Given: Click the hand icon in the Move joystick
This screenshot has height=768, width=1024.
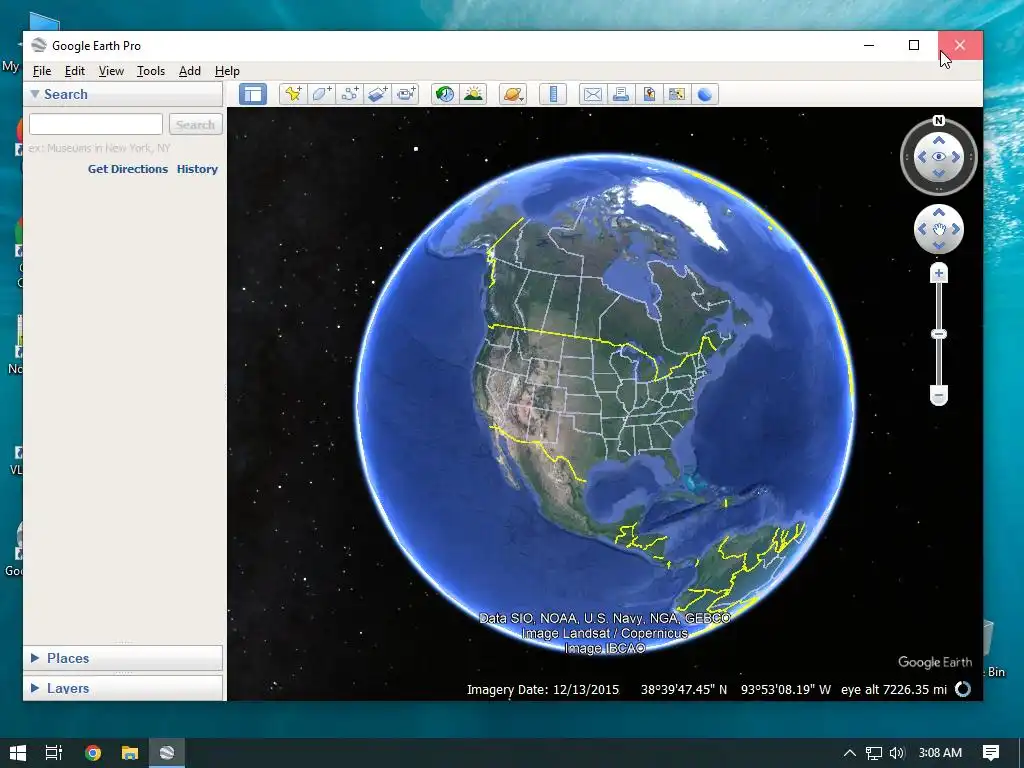Looking at the screenshot, I should (x=938, y=229).
